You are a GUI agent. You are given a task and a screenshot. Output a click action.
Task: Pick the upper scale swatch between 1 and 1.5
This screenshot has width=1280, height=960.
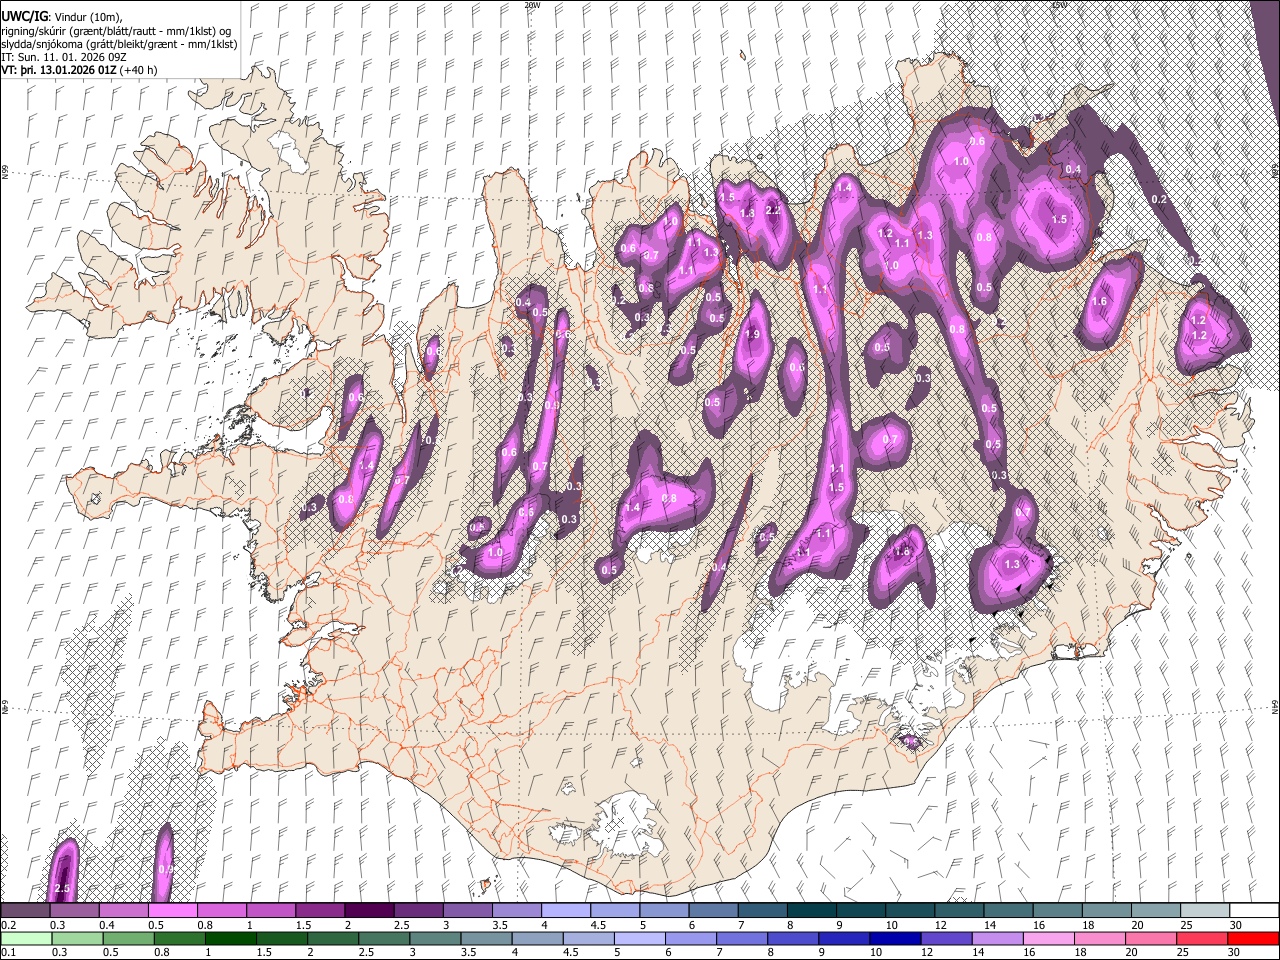(271, 911)
